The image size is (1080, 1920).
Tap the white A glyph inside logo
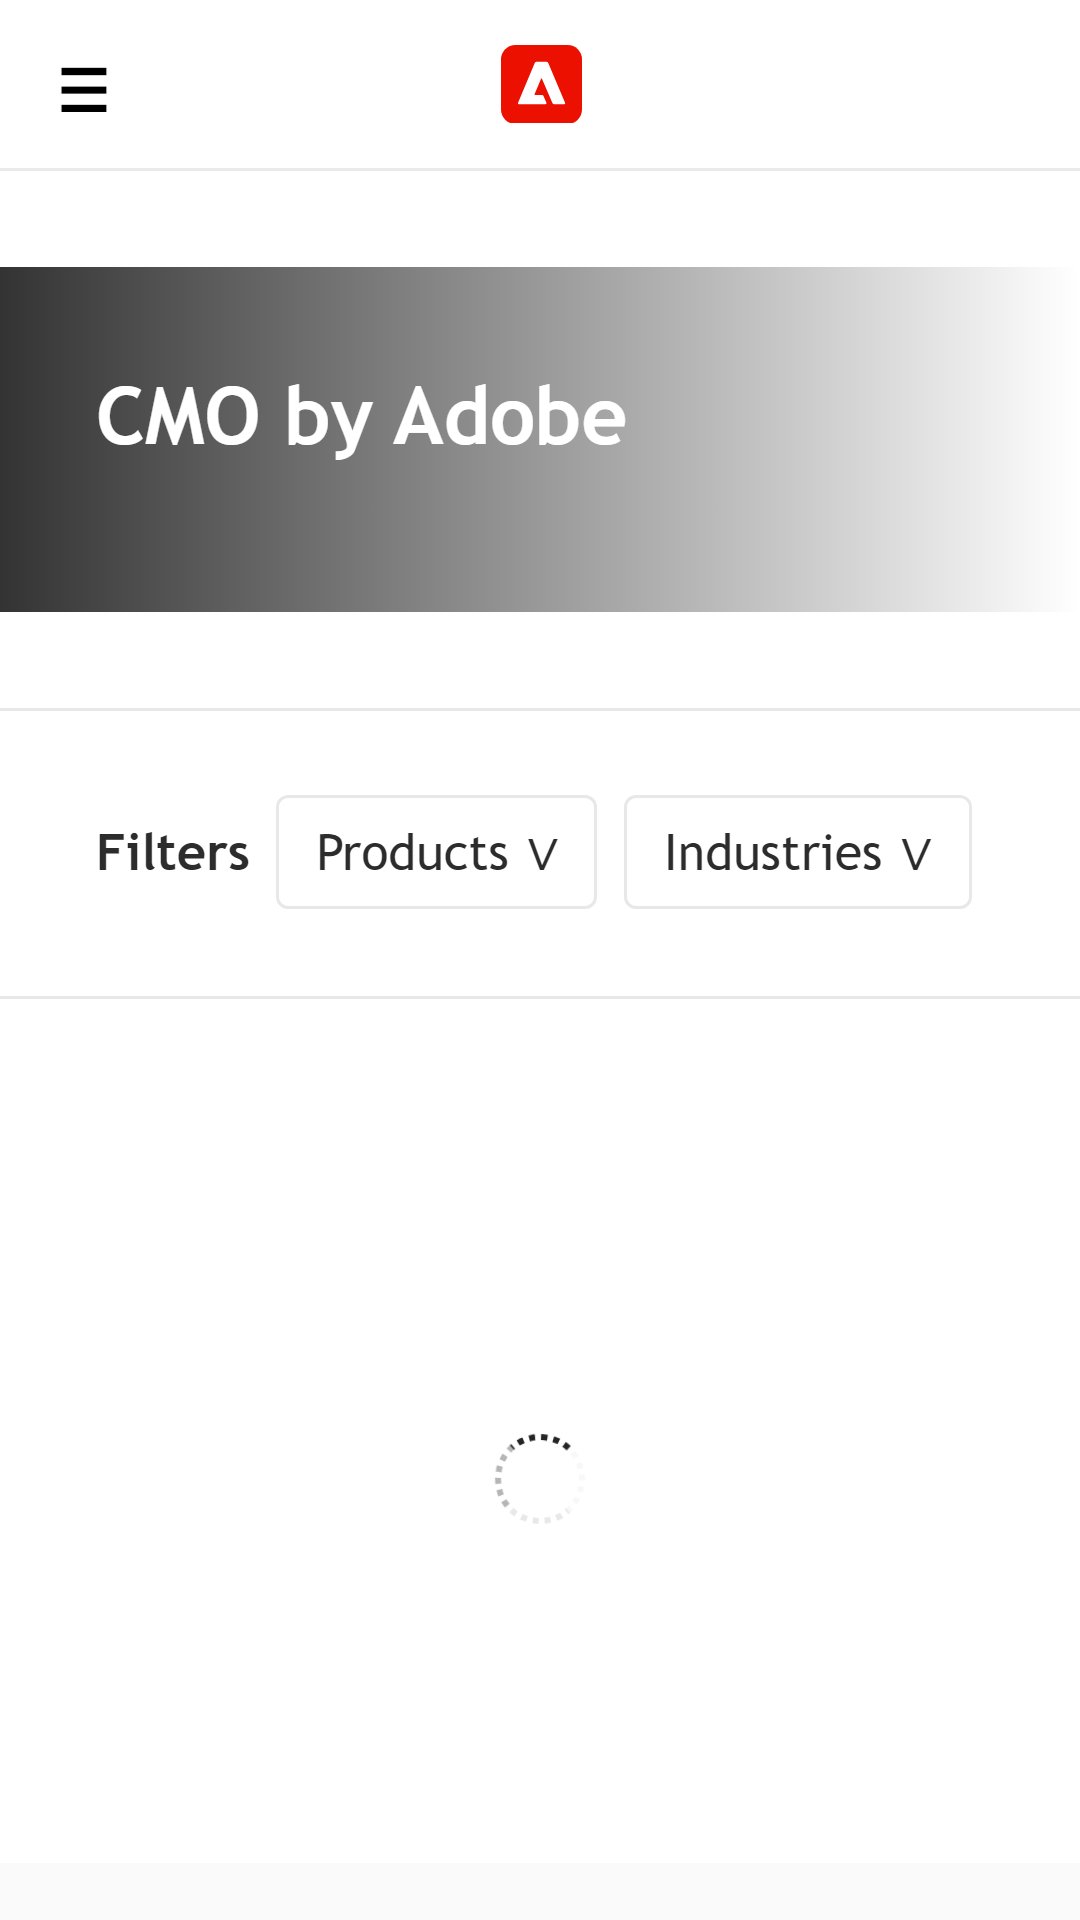tap(542, 84)
